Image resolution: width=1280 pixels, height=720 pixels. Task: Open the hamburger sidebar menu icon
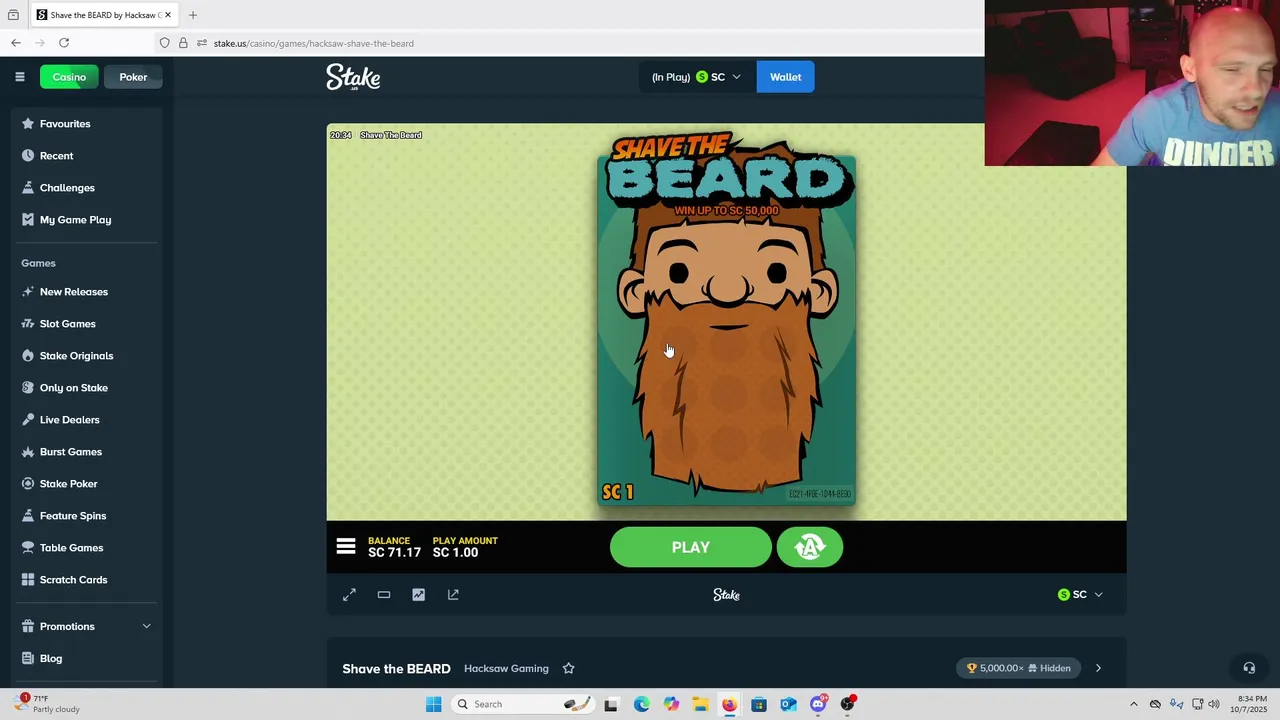tap(19, 77)
